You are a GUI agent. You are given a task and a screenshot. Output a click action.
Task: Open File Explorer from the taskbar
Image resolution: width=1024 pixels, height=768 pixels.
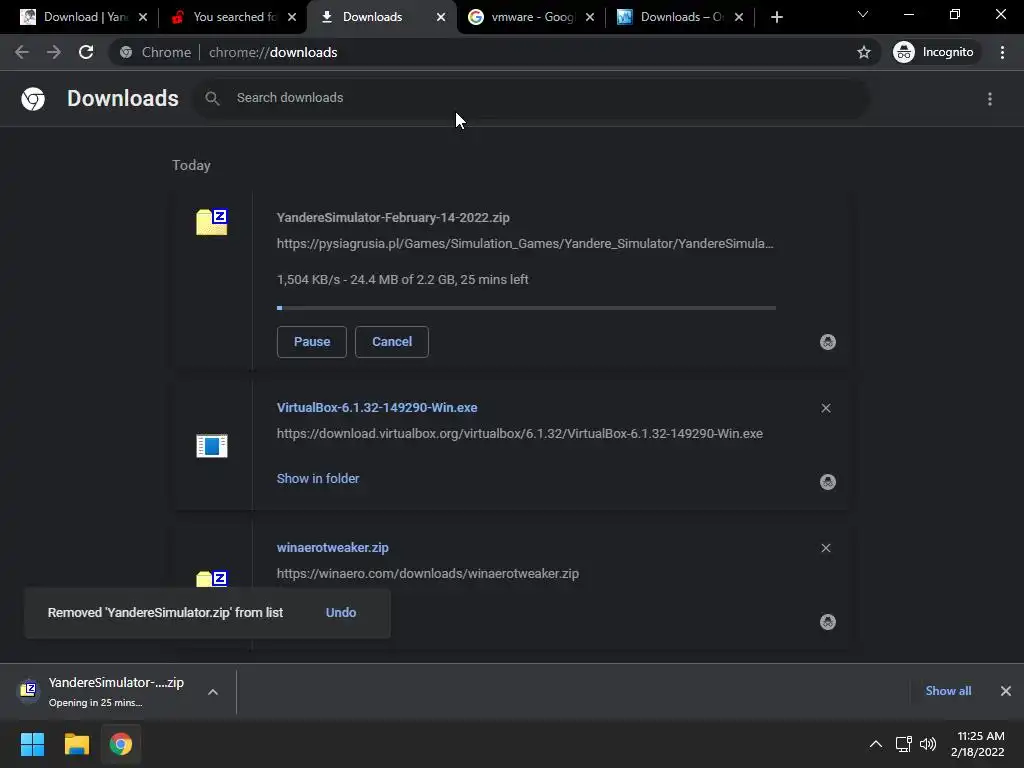point(76,744)
